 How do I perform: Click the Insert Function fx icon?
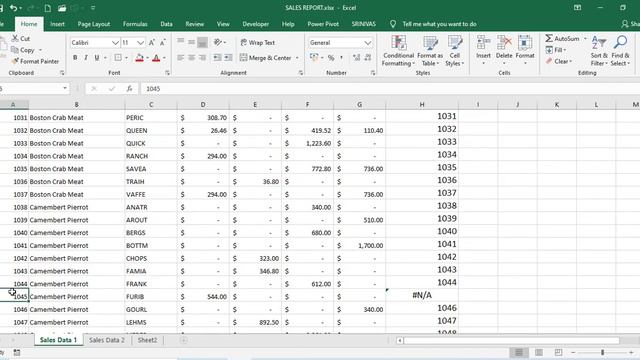[x=129, y=89]
